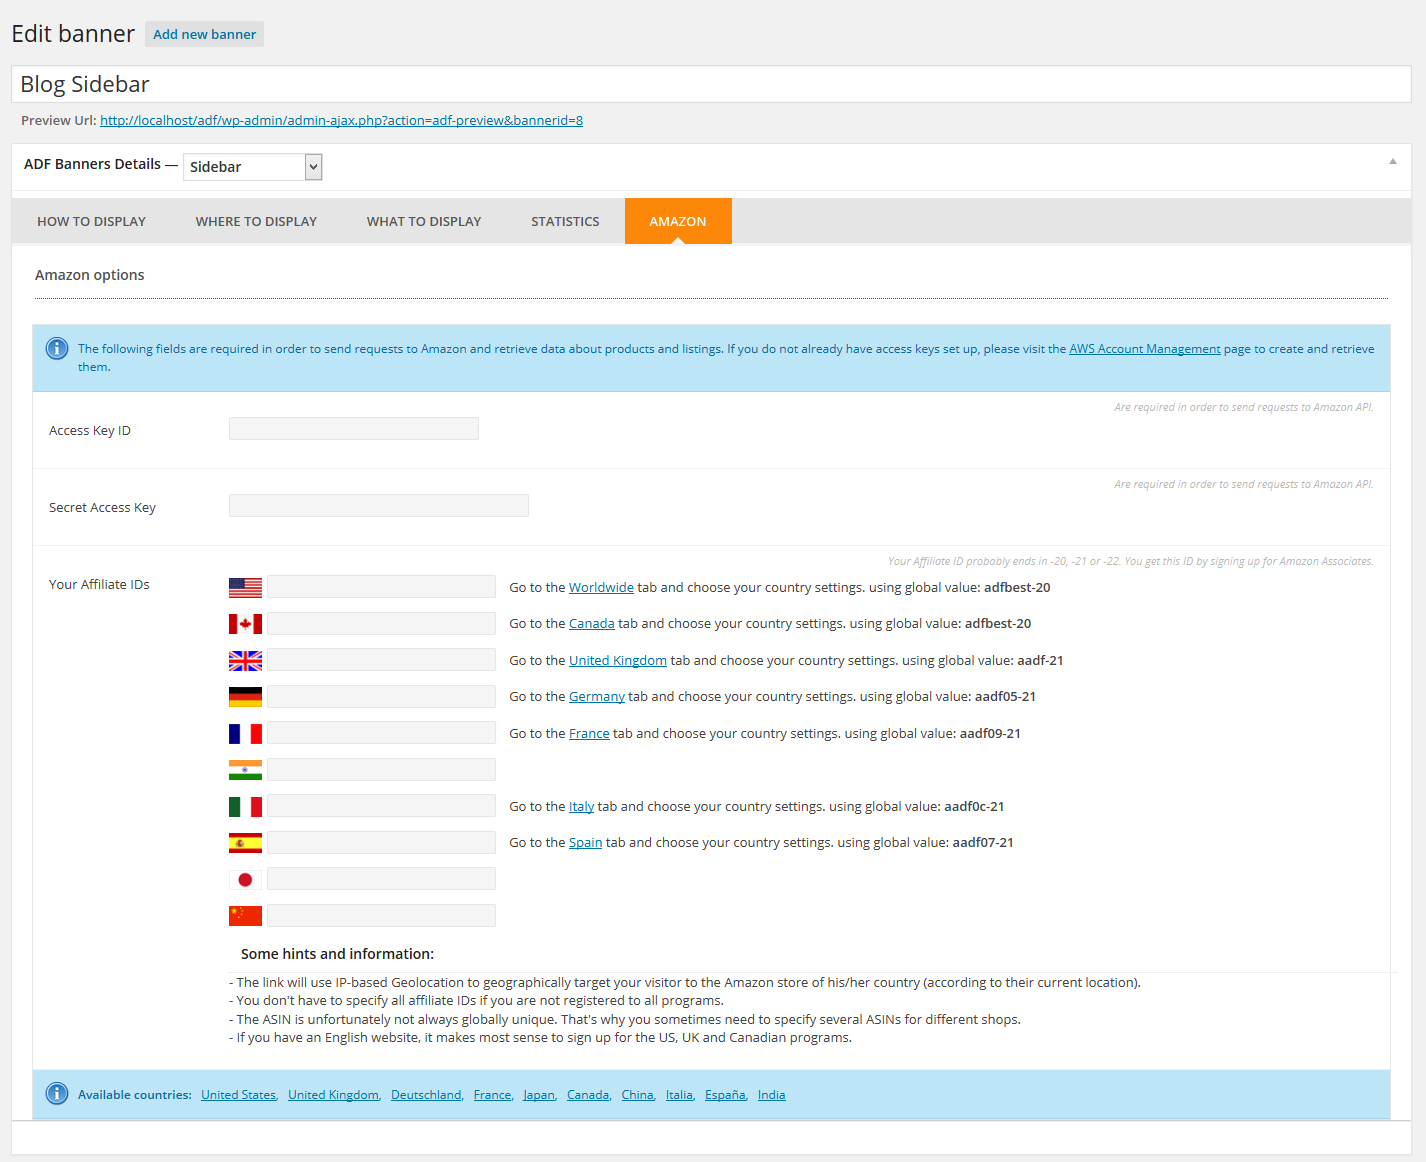Focus the Blog Sidebar banner title field
Viewport: 1426px width, 1162px height.
(711, 84)
